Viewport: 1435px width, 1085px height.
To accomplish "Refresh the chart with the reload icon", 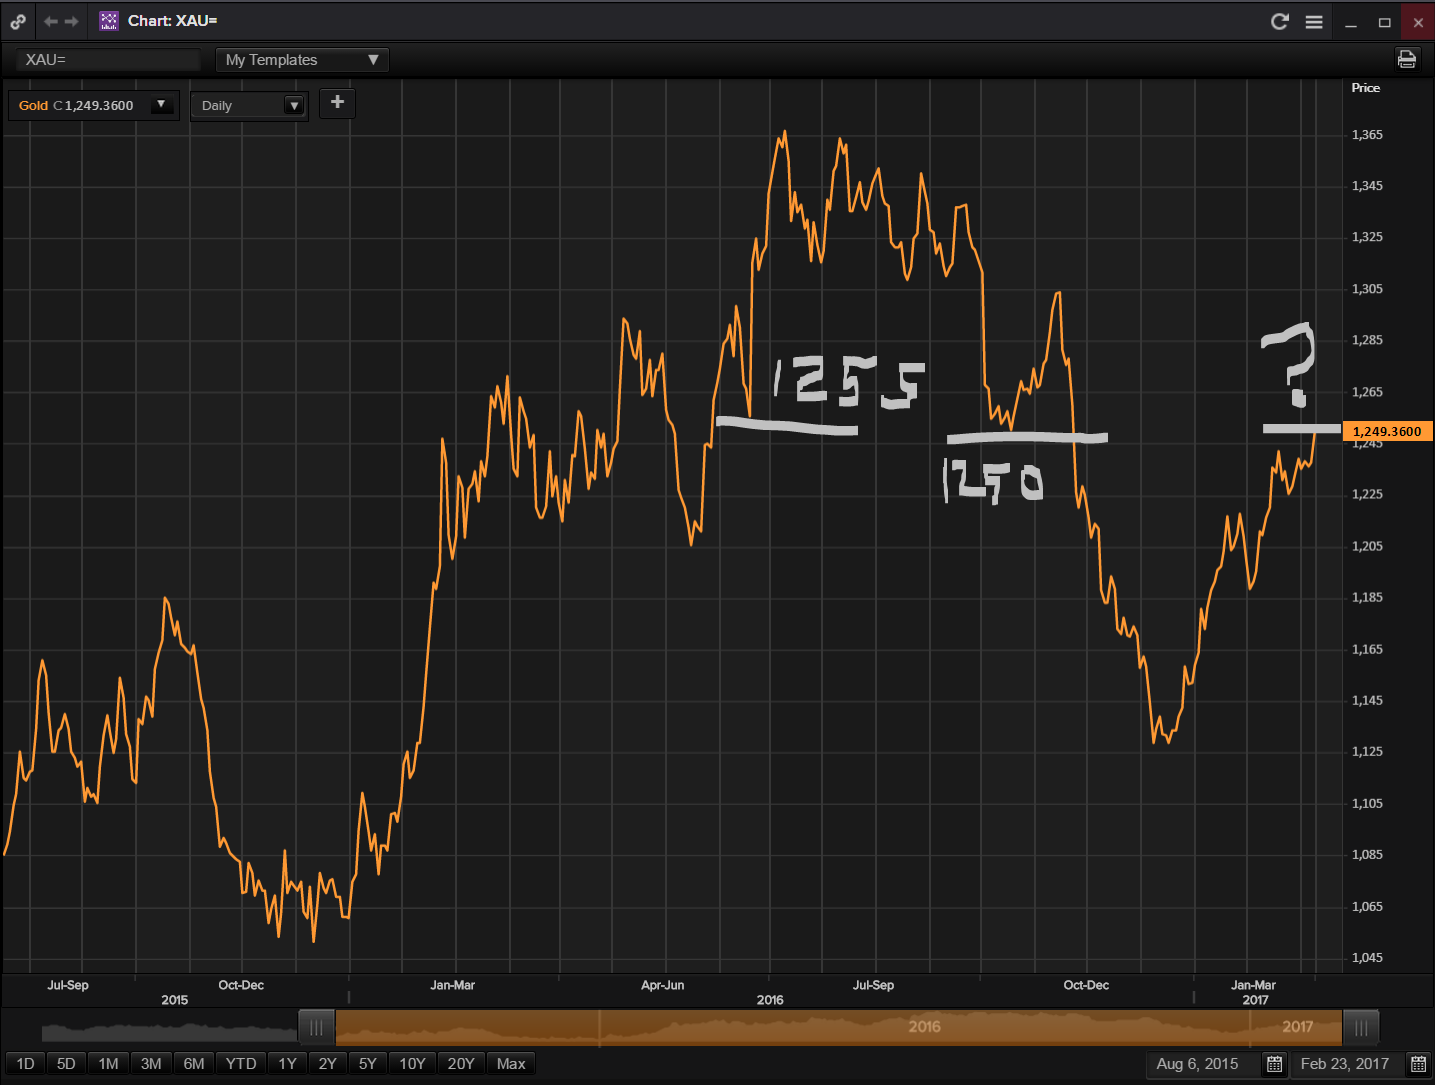I will 1279,21.
